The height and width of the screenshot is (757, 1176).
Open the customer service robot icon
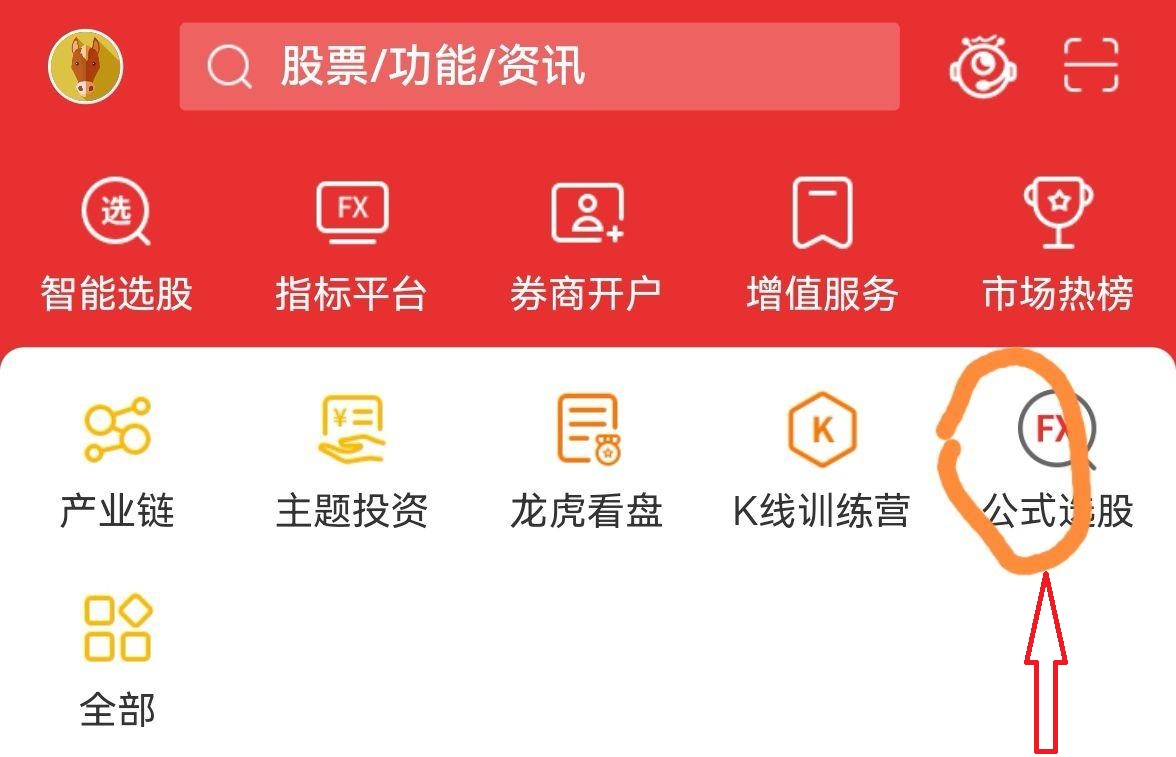pos(983,66)
